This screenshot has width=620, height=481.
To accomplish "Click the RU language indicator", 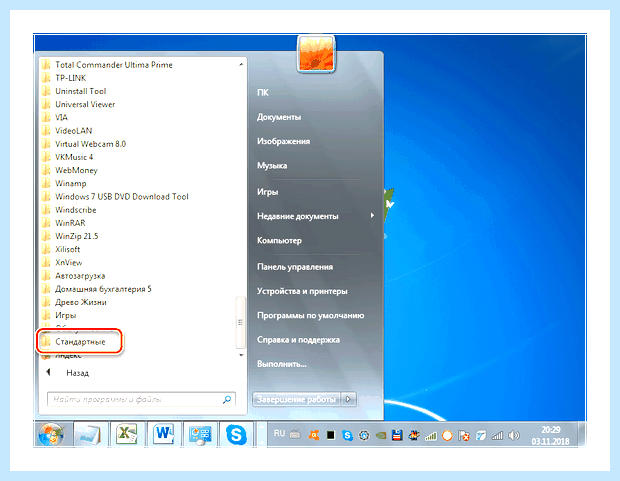I will [279, 434].
